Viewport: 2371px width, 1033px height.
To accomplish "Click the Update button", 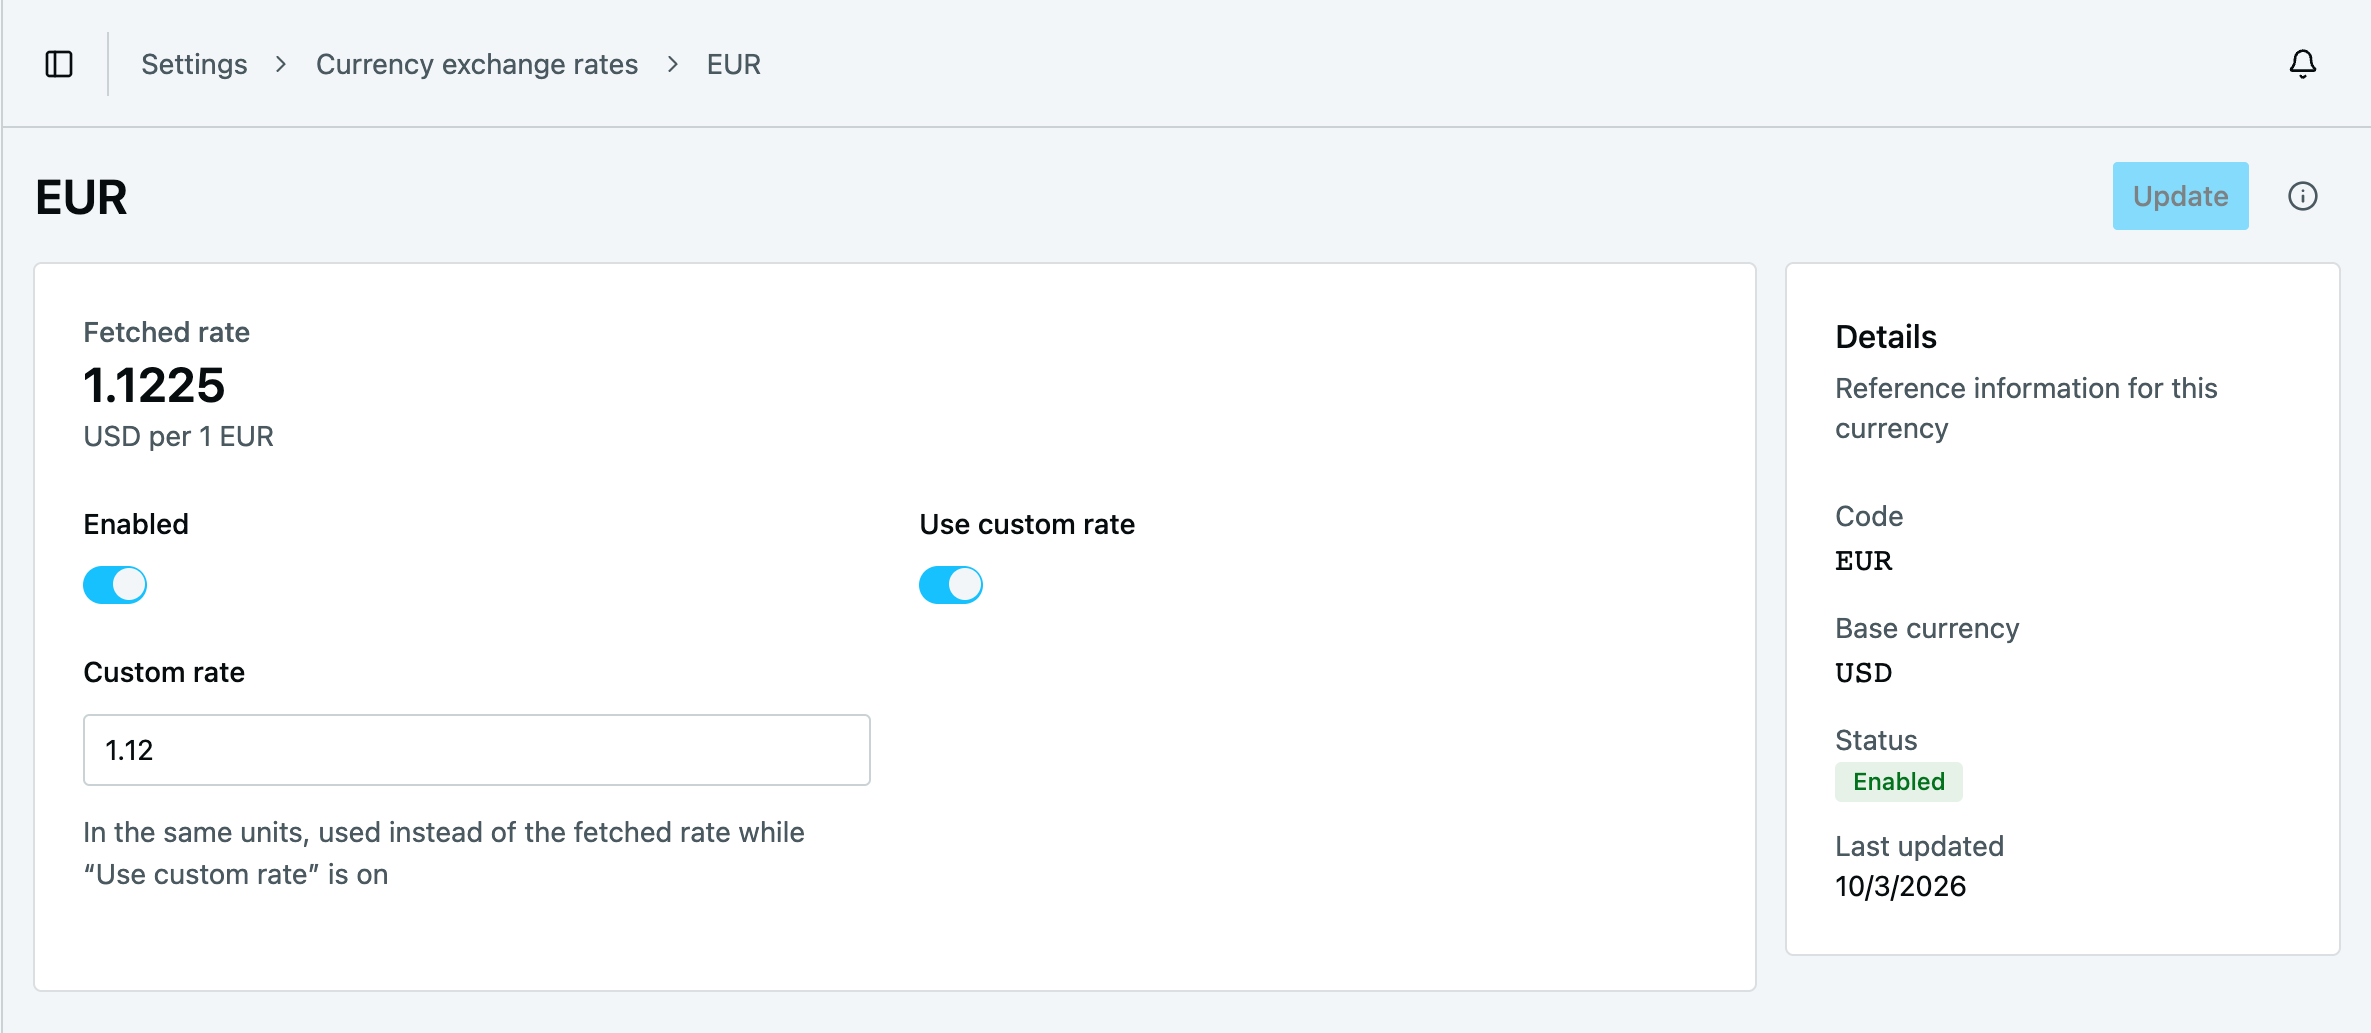I will coord(2180,196).
